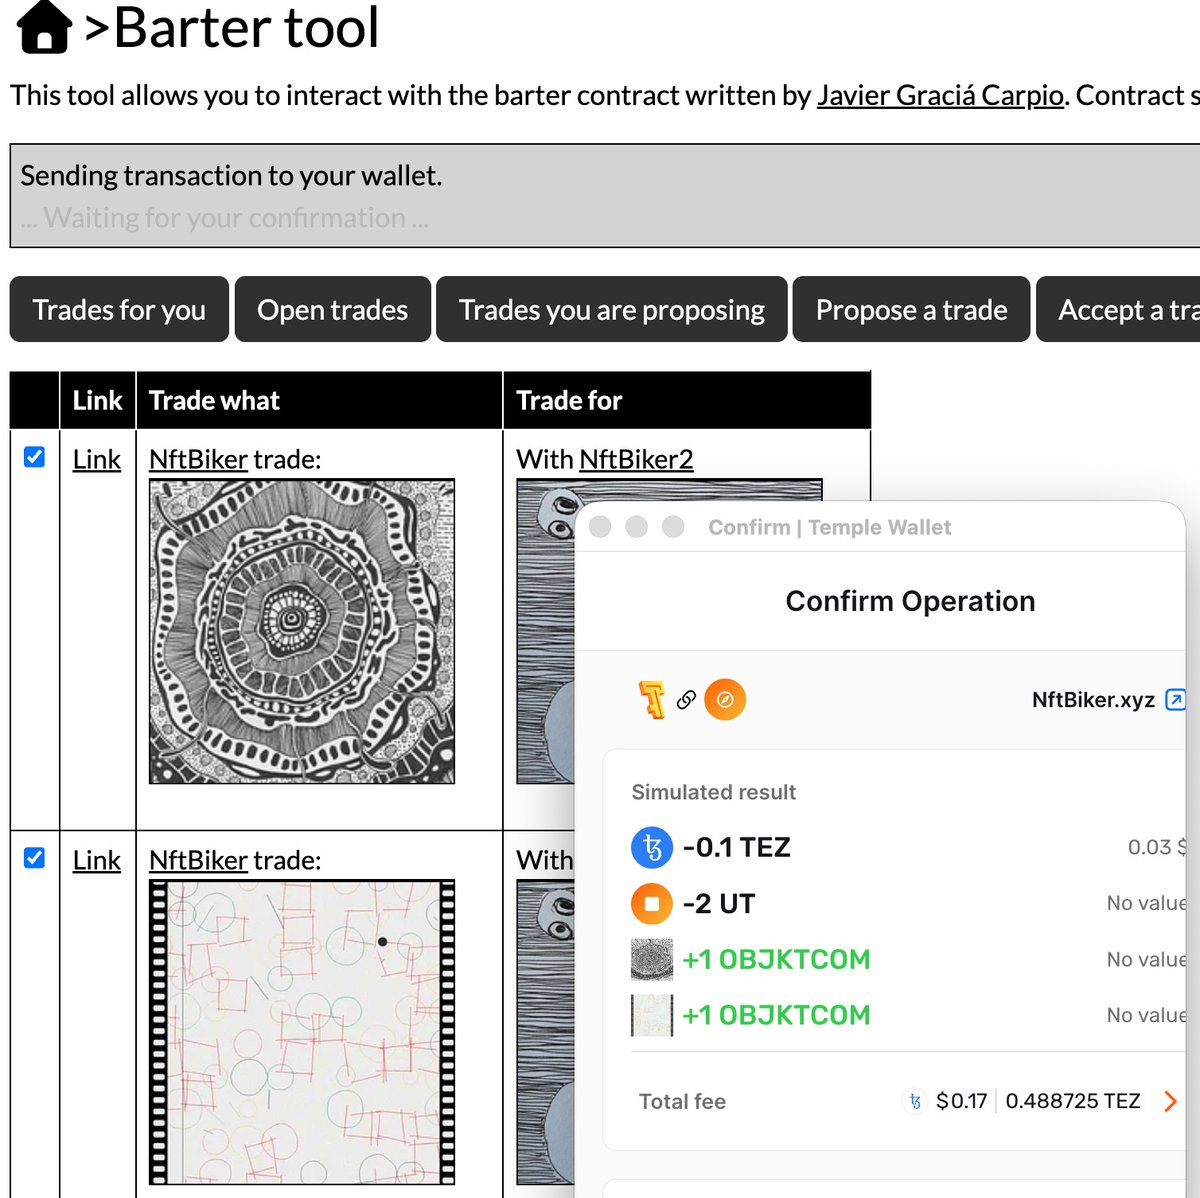1200x1198 pixels.
Task: Click the orange UT token icon
Action: tap(652, 904)
